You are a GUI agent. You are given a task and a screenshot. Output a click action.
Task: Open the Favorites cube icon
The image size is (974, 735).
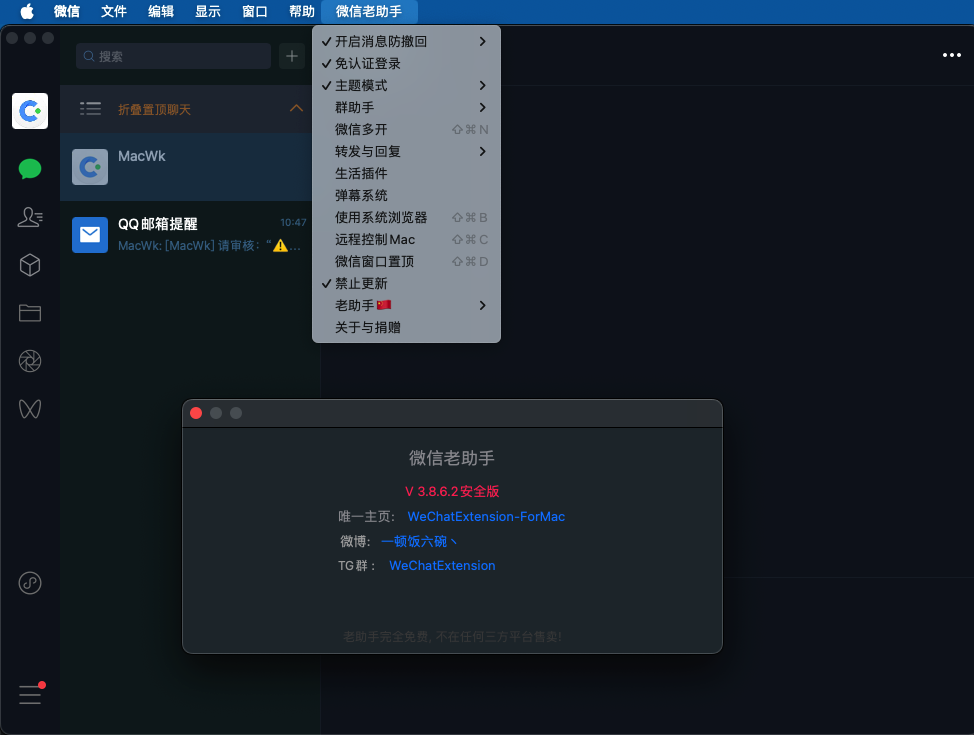coord(30,265)
